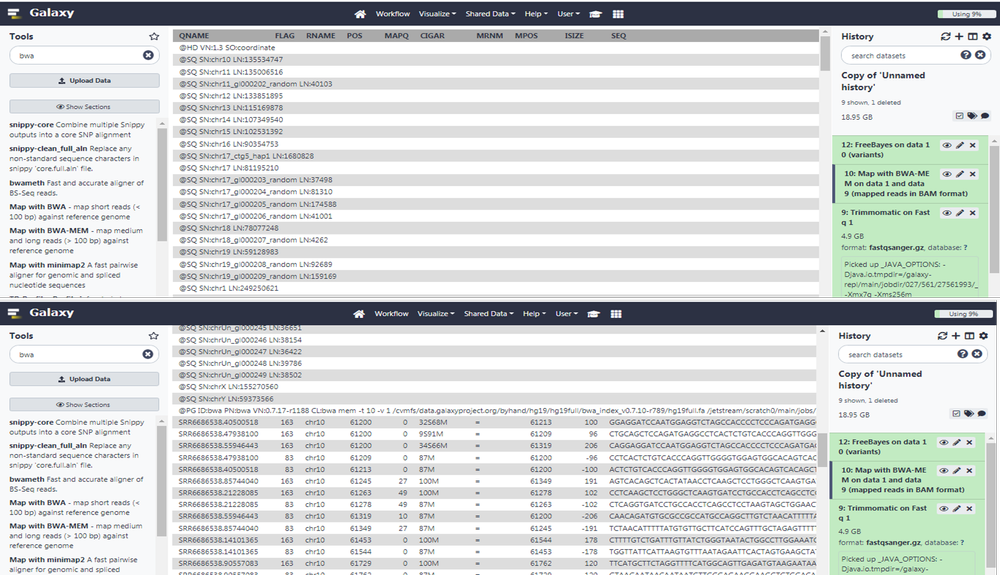
Task: Click upper storage usage bar showing Using 9%
Action: (x=965, y=14)
